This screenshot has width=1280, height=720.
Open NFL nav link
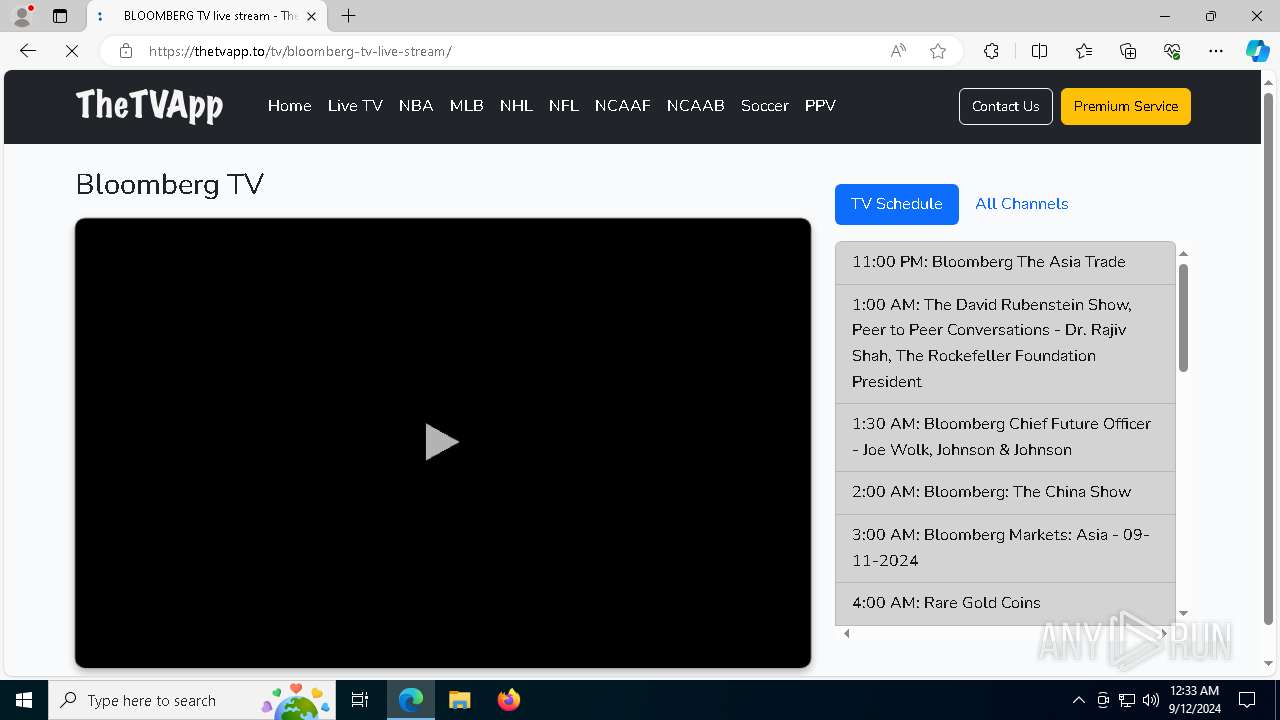tap(563, 106)
